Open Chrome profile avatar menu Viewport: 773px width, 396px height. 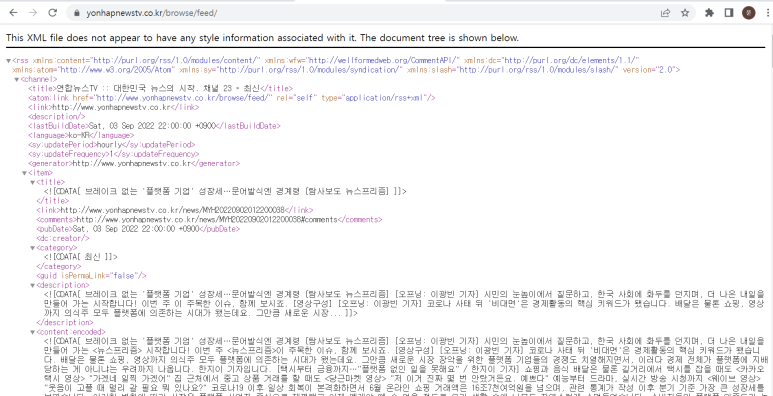click(x=748, y=13)
